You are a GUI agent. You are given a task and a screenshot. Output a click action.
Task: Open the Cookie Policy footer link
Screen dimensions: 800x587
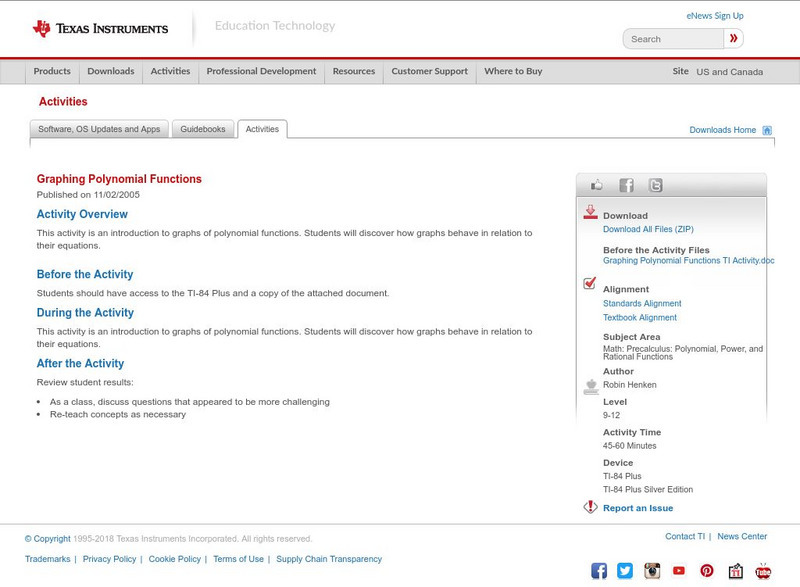174,559
